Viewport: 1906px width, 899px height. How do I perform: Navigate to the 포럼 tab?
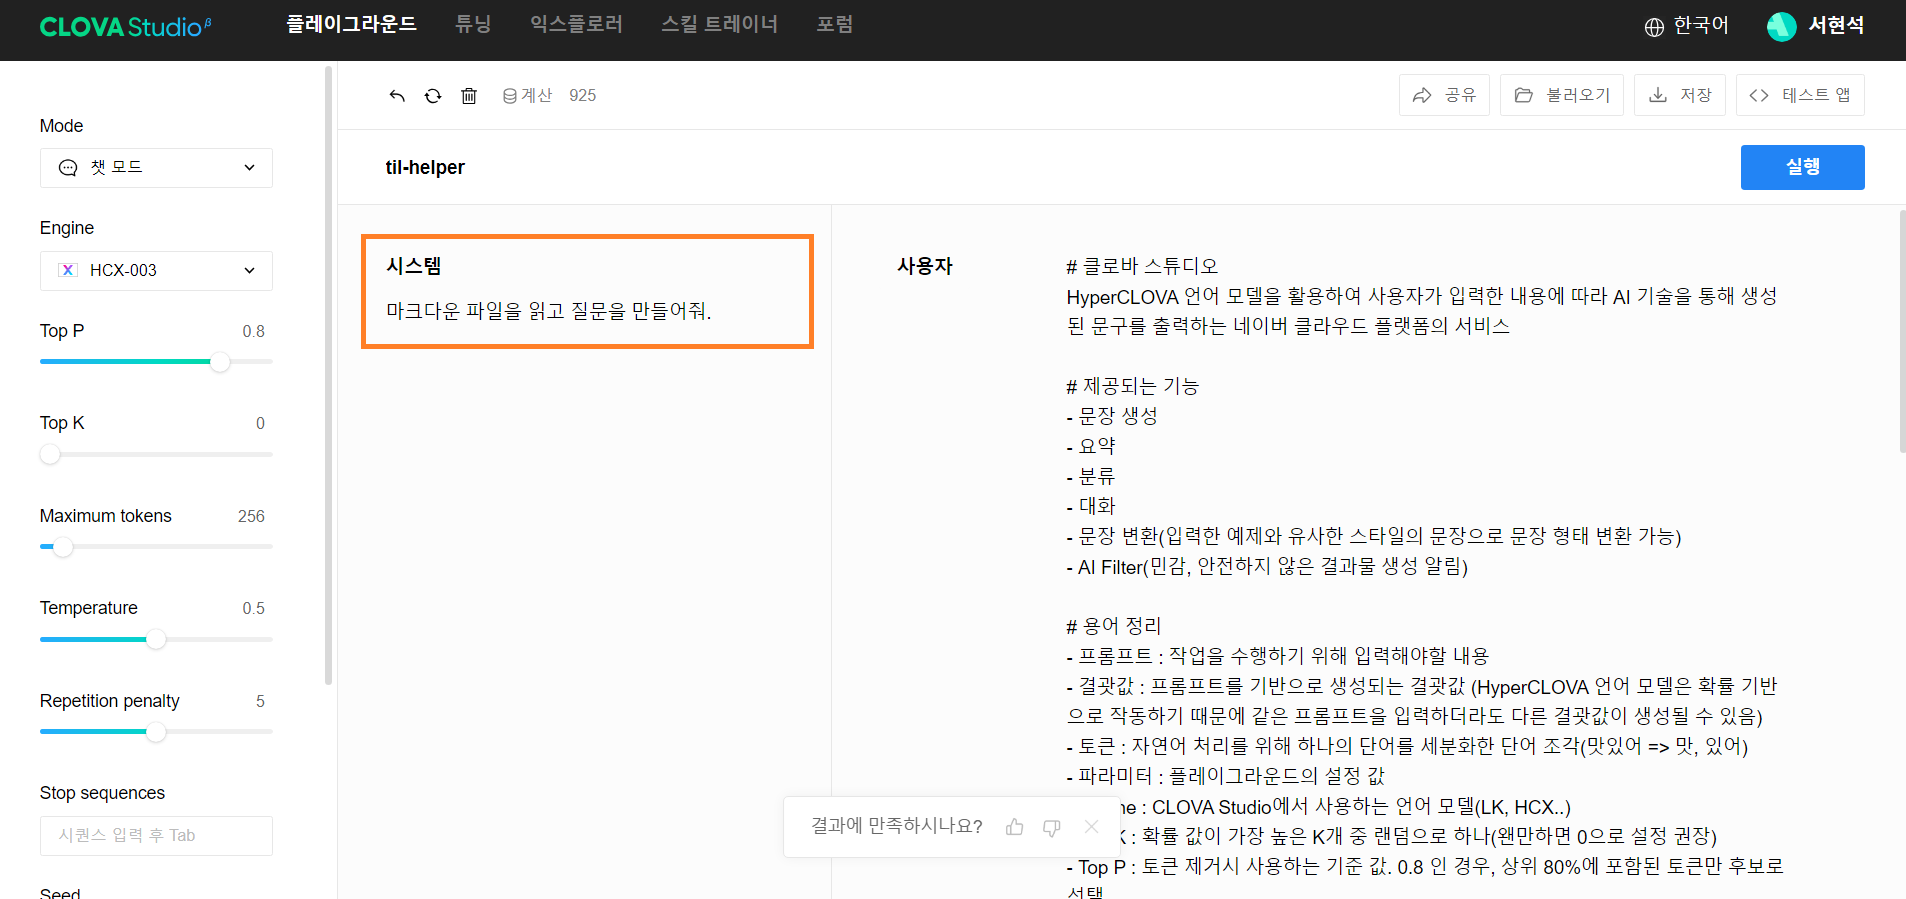[x=834, y=24]
